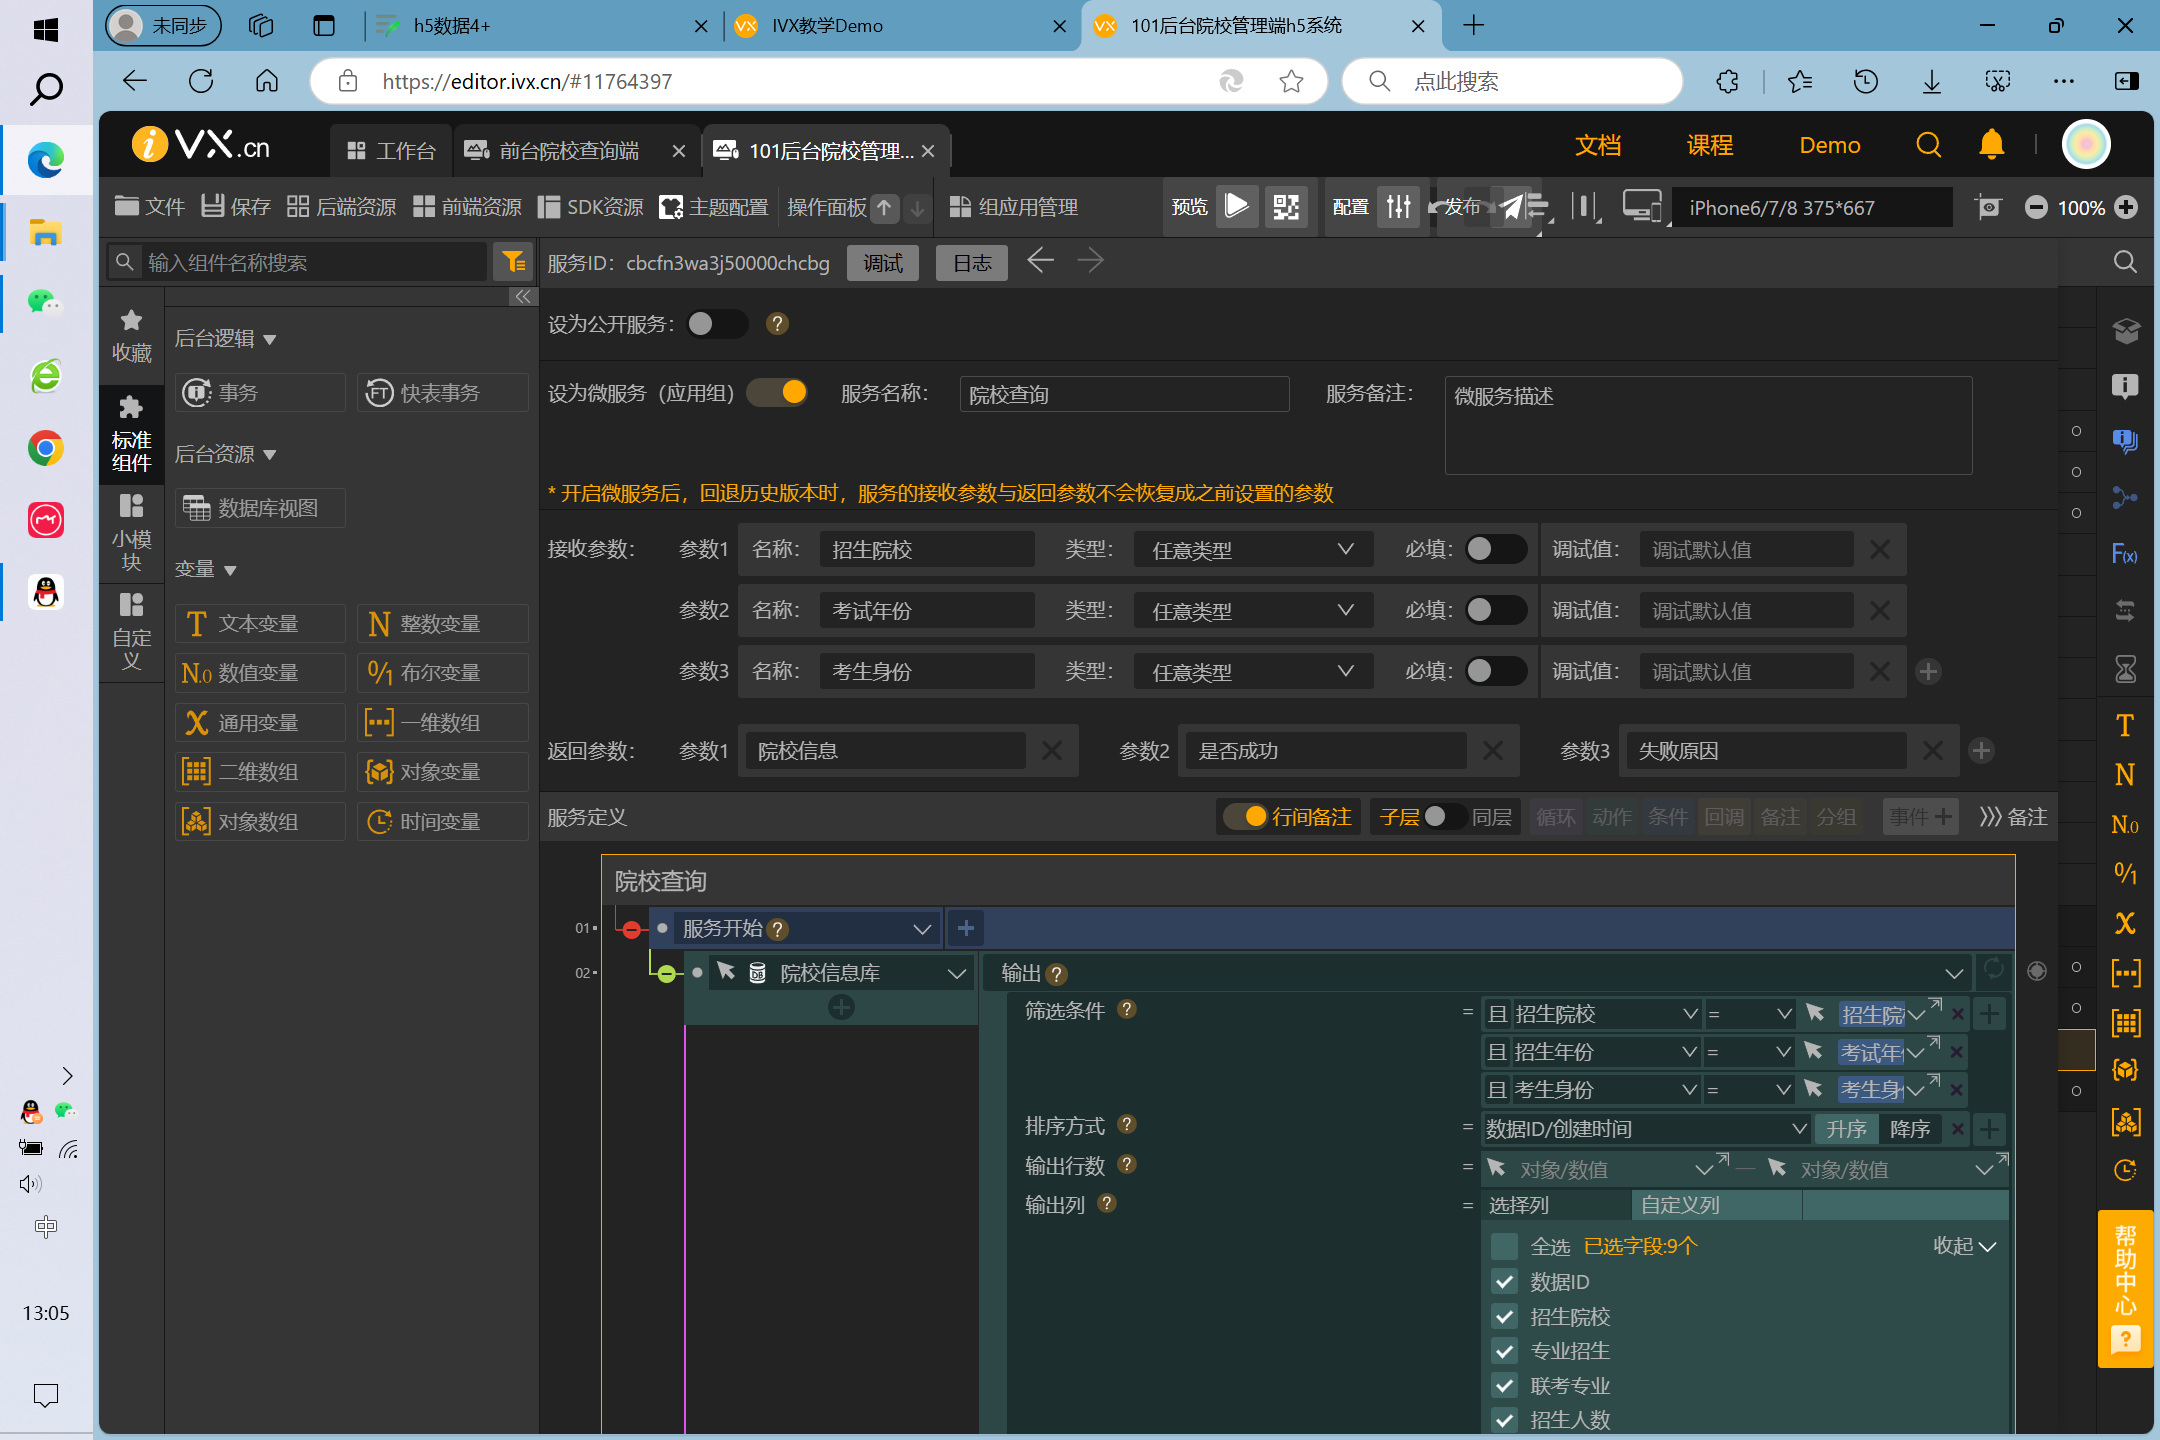Screen dimensions: 2160x1440
Task: Open the QR code preview
Action: (1286, 207)
